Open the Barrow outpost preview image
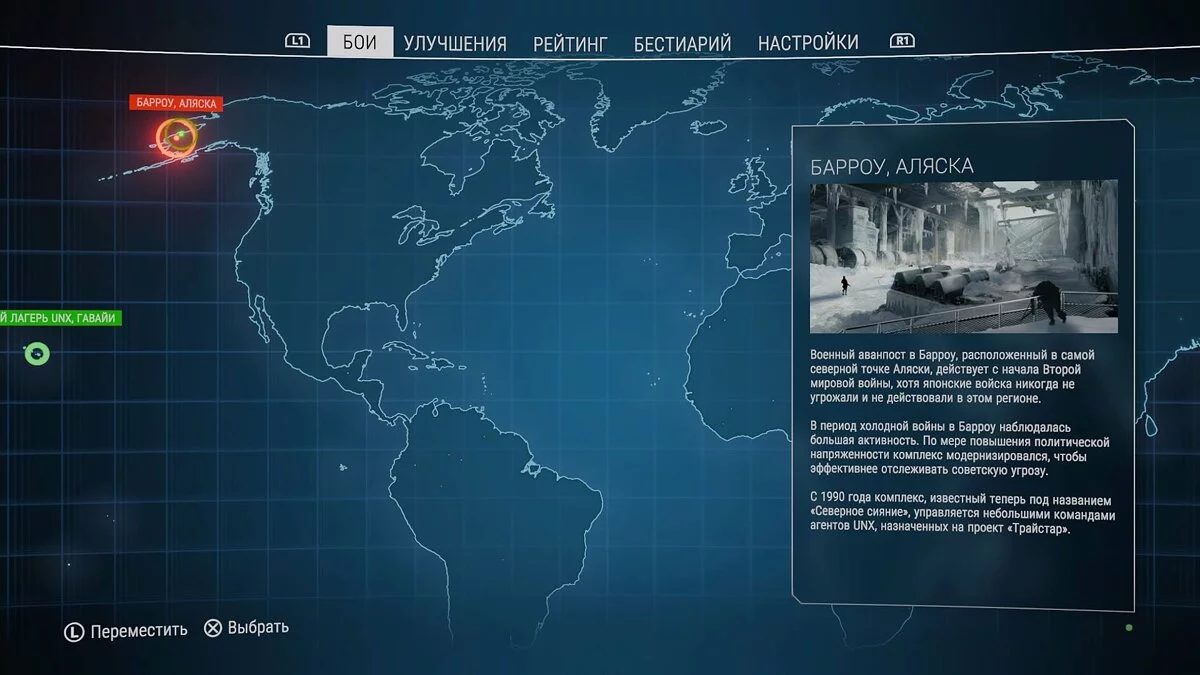The image size is (1200, 675). [964, 257]
